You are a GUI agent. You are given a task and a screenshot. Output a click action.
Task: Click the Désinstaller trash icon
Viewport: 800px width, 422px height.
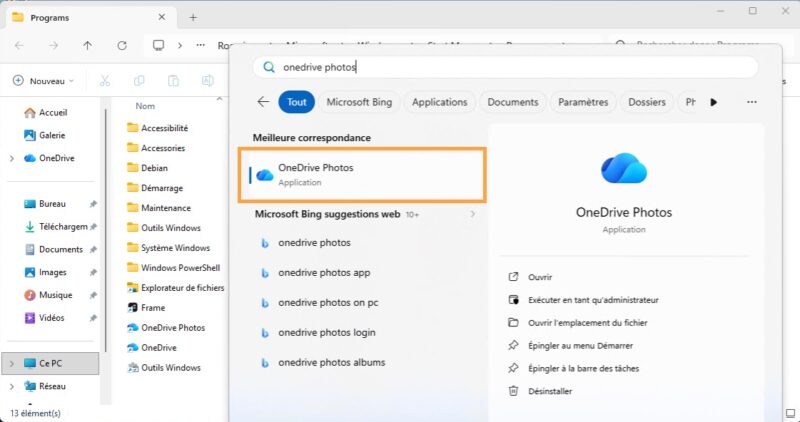513,391
